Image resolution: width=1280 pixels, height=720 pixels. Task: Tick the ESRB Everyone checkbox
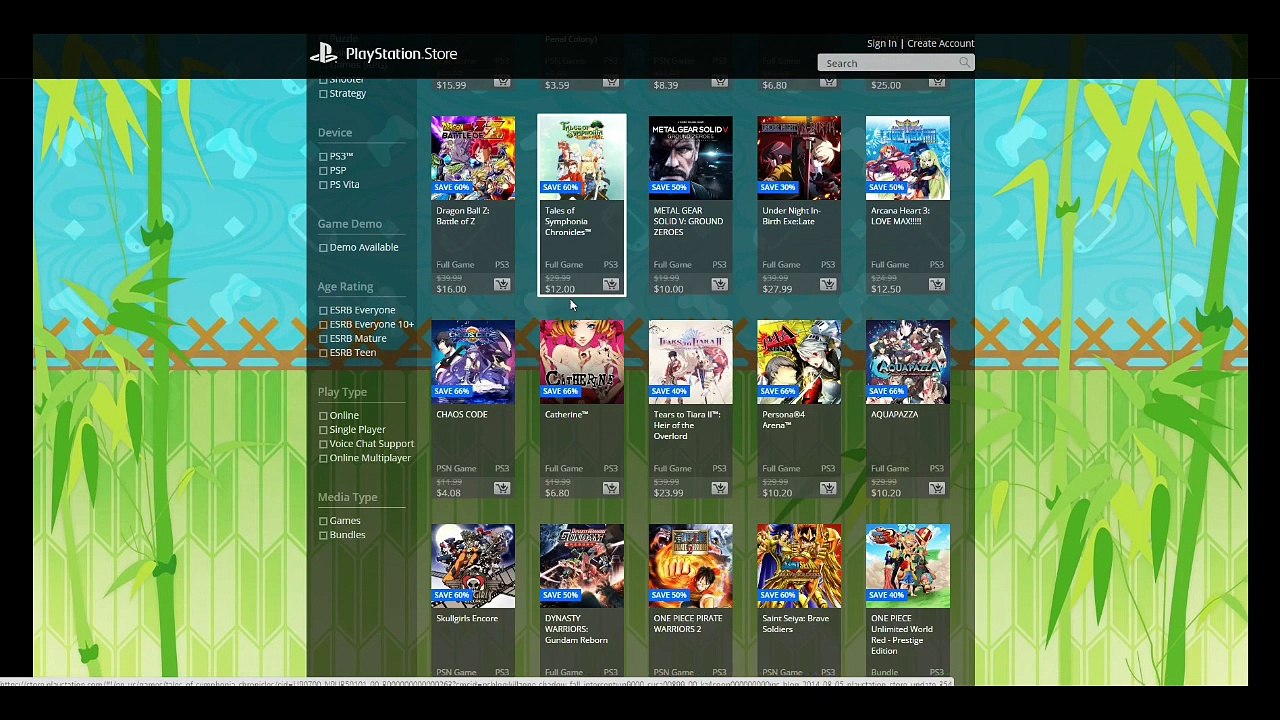click(x=323, y=311)
